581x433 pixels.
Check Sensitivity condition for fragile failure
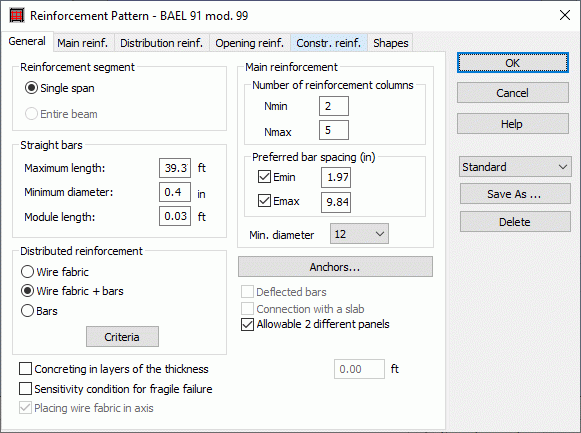tap(25, 389)
